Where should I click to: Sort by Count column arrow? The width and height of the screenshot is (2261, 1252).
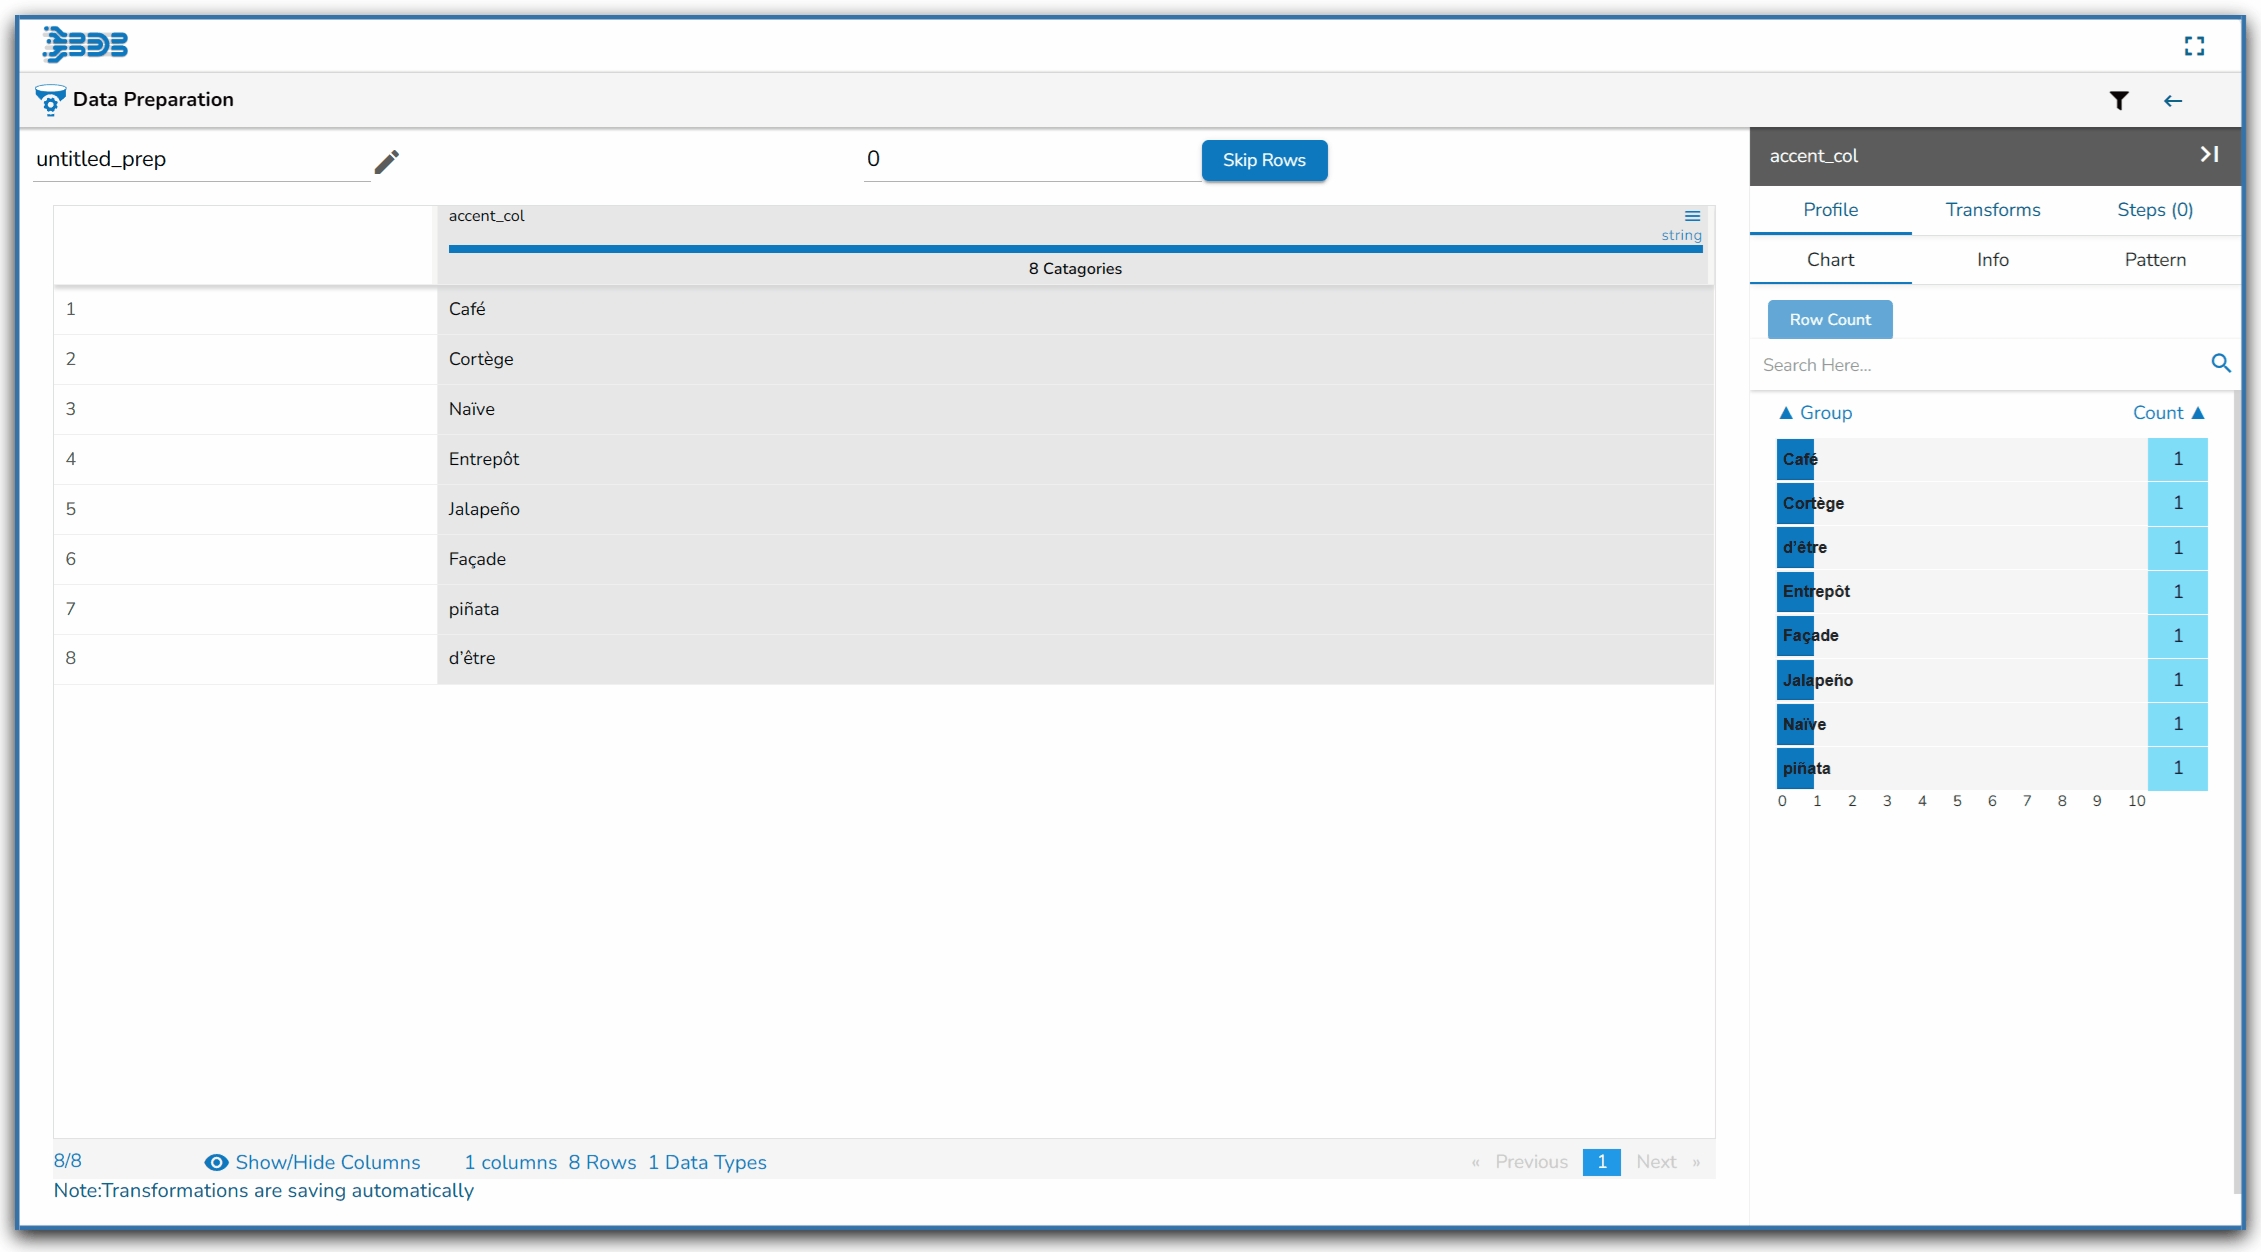[2198, 413]
